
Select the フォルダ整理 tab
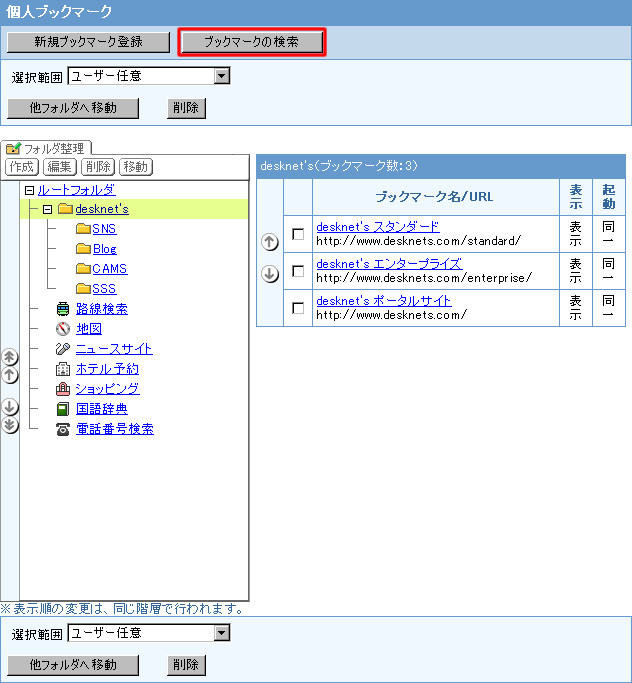point(47,148)
